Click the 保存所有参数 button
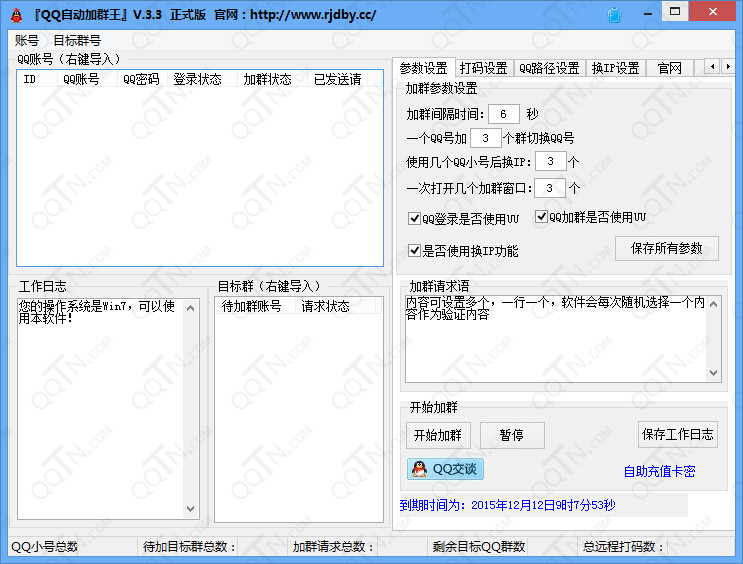Image resolution: width=743 pixels, height=564 pixels. (x=667, y=248)
